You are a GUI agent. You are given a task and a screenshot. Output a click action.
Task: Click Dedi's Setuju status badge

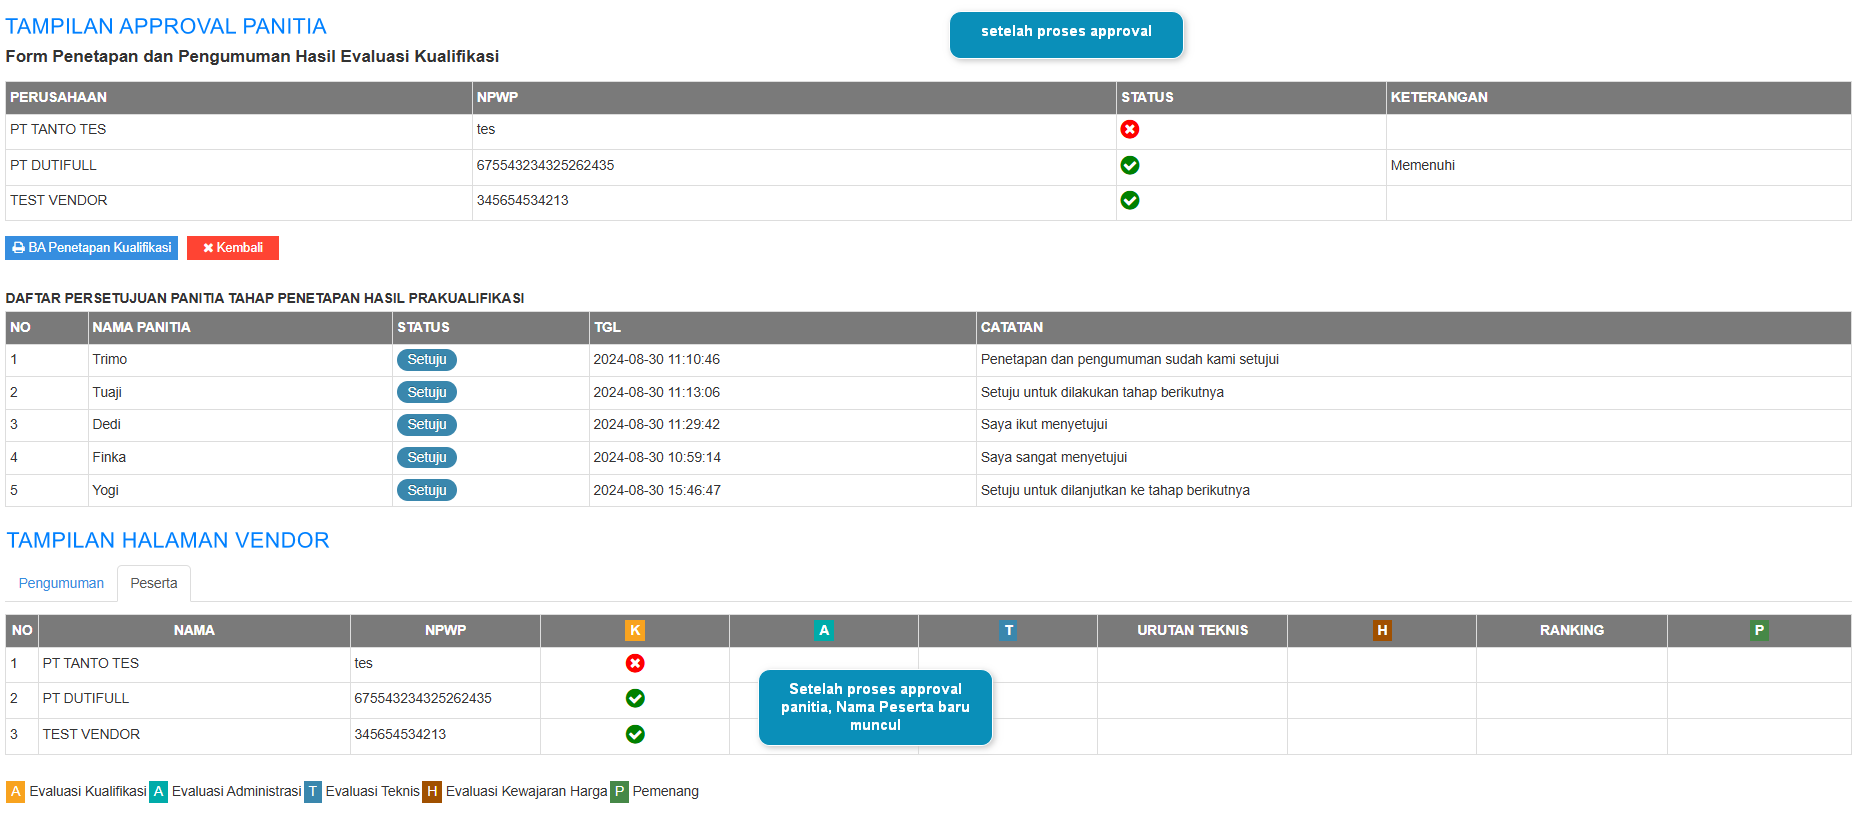pos(427,425)
